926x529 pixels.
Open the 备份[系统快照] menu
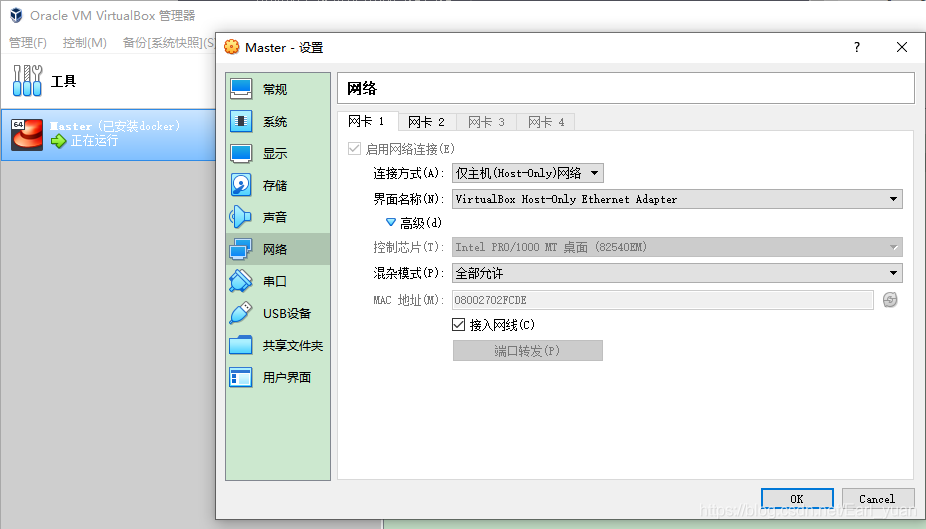168,43
